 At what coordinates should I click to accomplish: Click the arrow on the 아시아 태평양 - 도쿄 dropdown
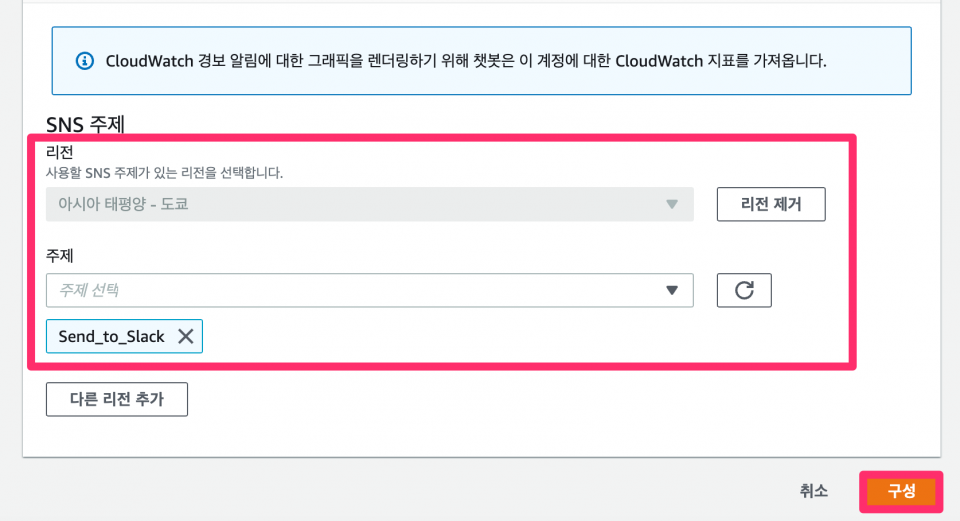tap(672, 204)
